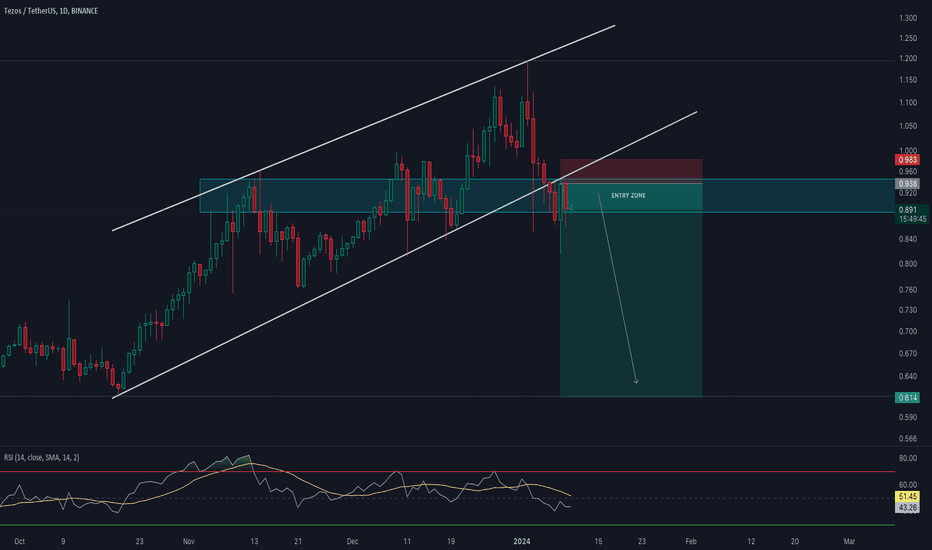Click the 15:49:45 candle countdown label
This screenshot has width=932, height=550.
coord(912,219)
